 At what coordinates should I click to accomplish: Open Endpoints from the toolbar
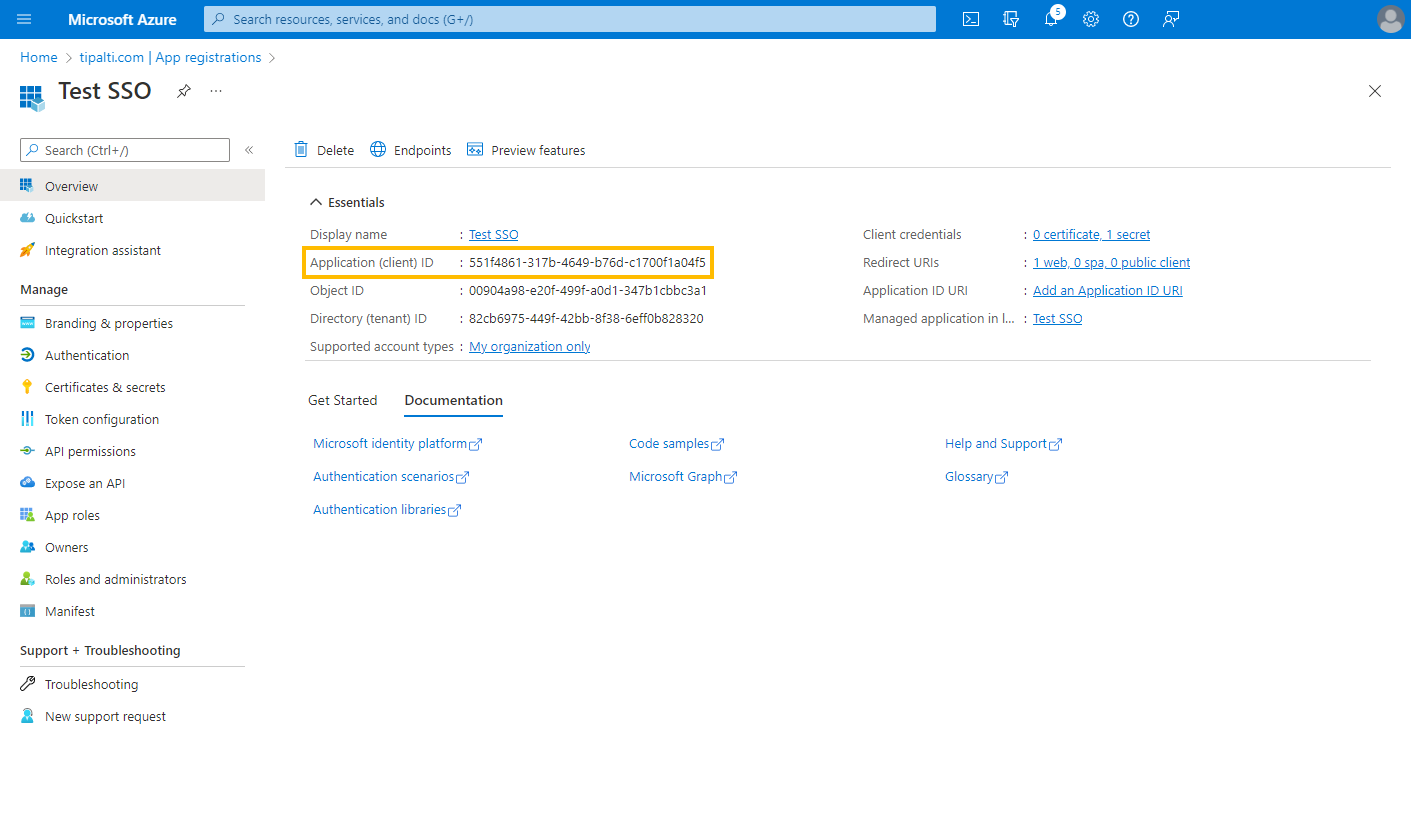[x=410, y=149]
